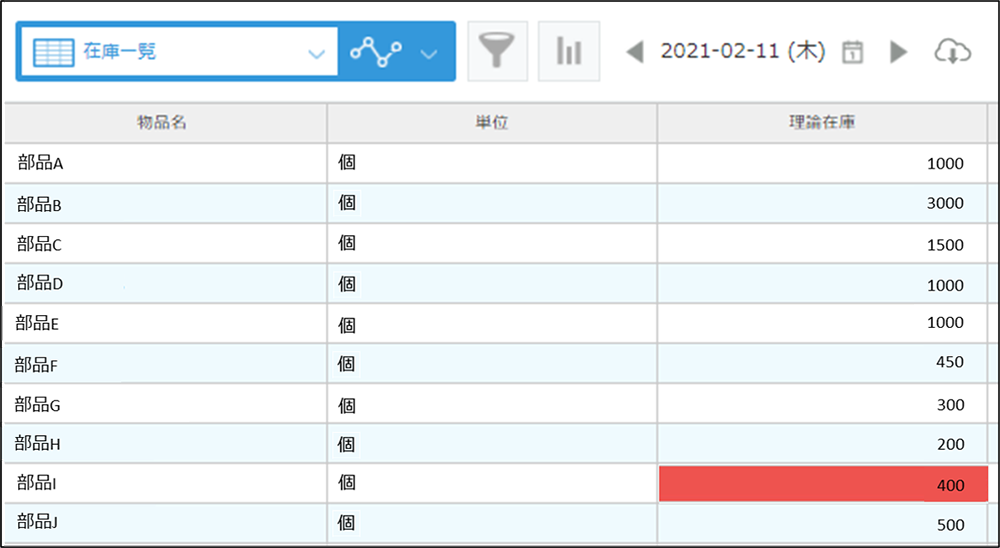Expand the 在庫一覧 view dropdown chevron
The height and width of the screenshot is (548, 1000).
[317, 53]
